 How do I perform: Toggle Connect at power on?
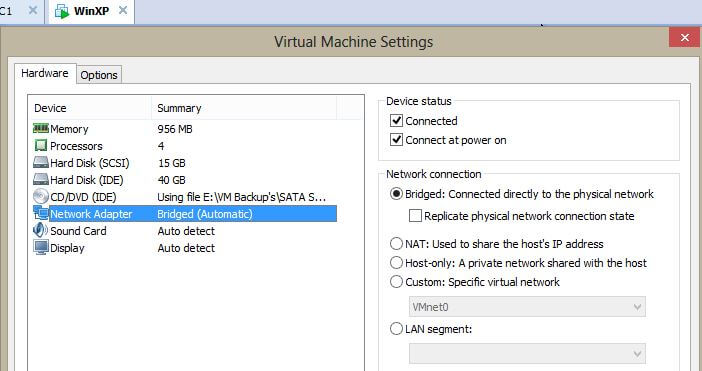(x=396, y=140)
